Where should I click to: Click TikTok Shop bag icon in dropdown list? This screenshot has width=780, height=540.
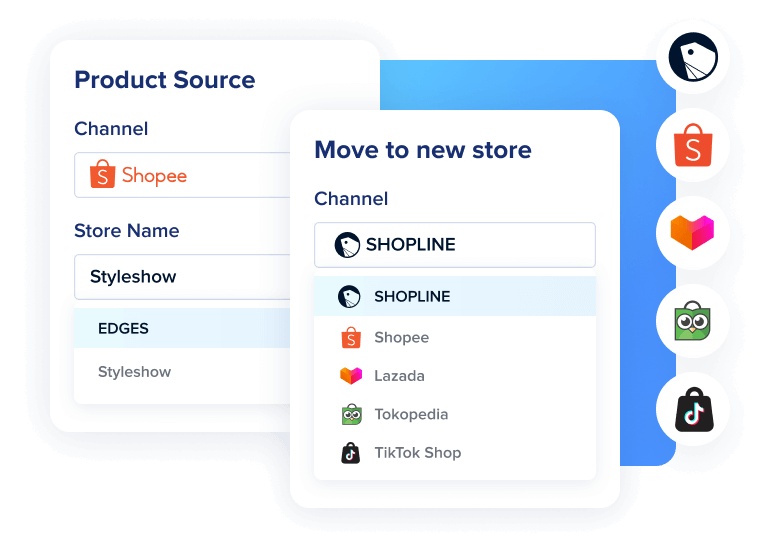point(351,453)
